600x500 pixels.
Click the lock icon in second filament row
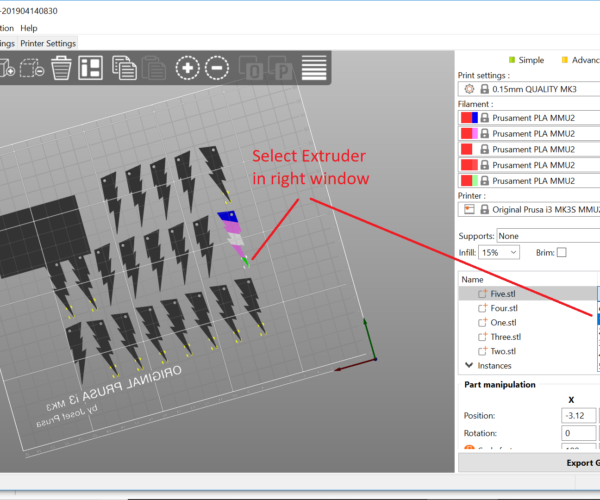tap(484, 134)
